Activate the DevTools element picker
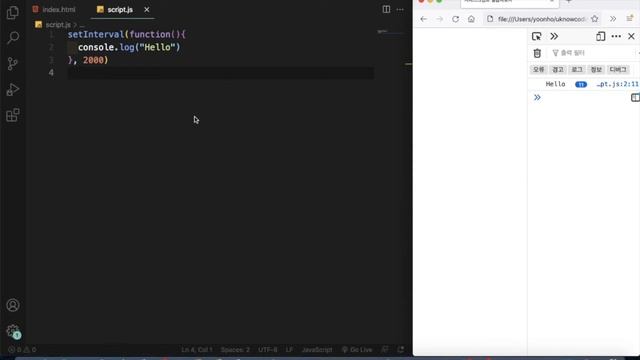Image resolution: width=640 pixels, height=360 pixels. 537,37
